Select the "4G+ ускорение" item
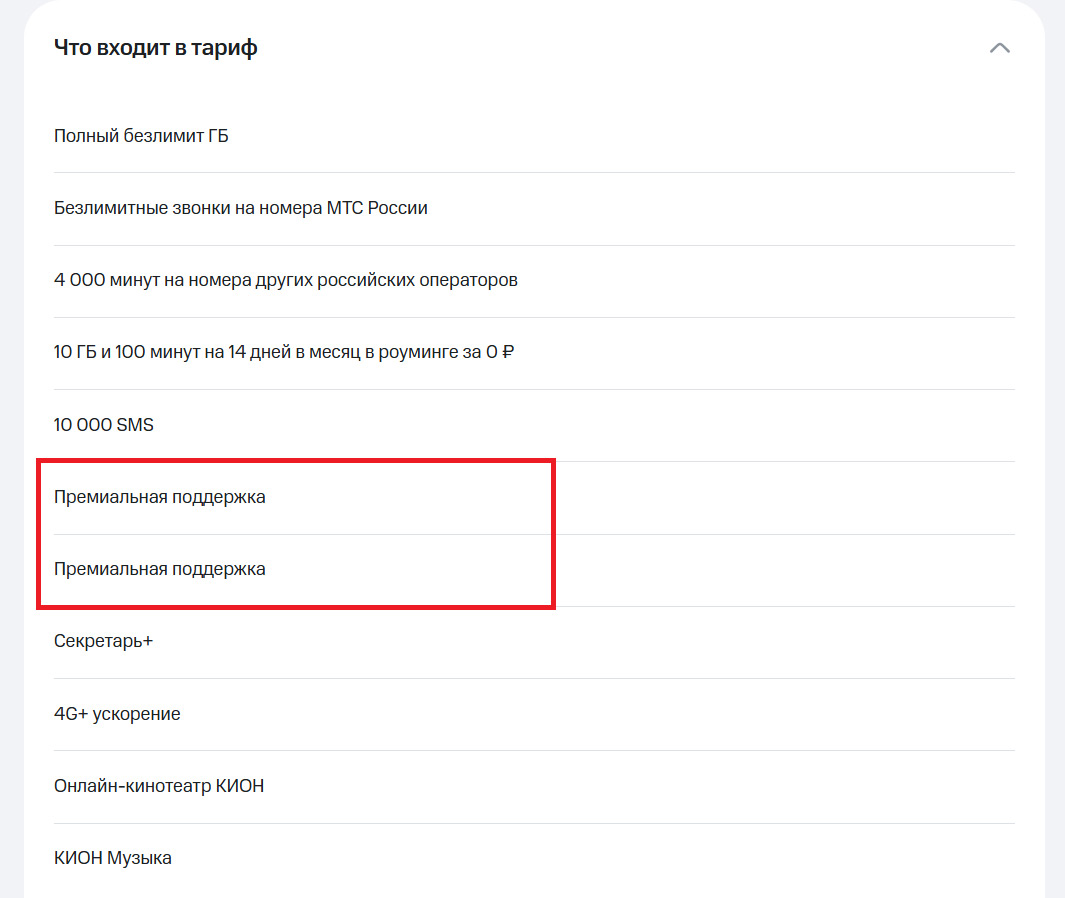 pos(117,714)
